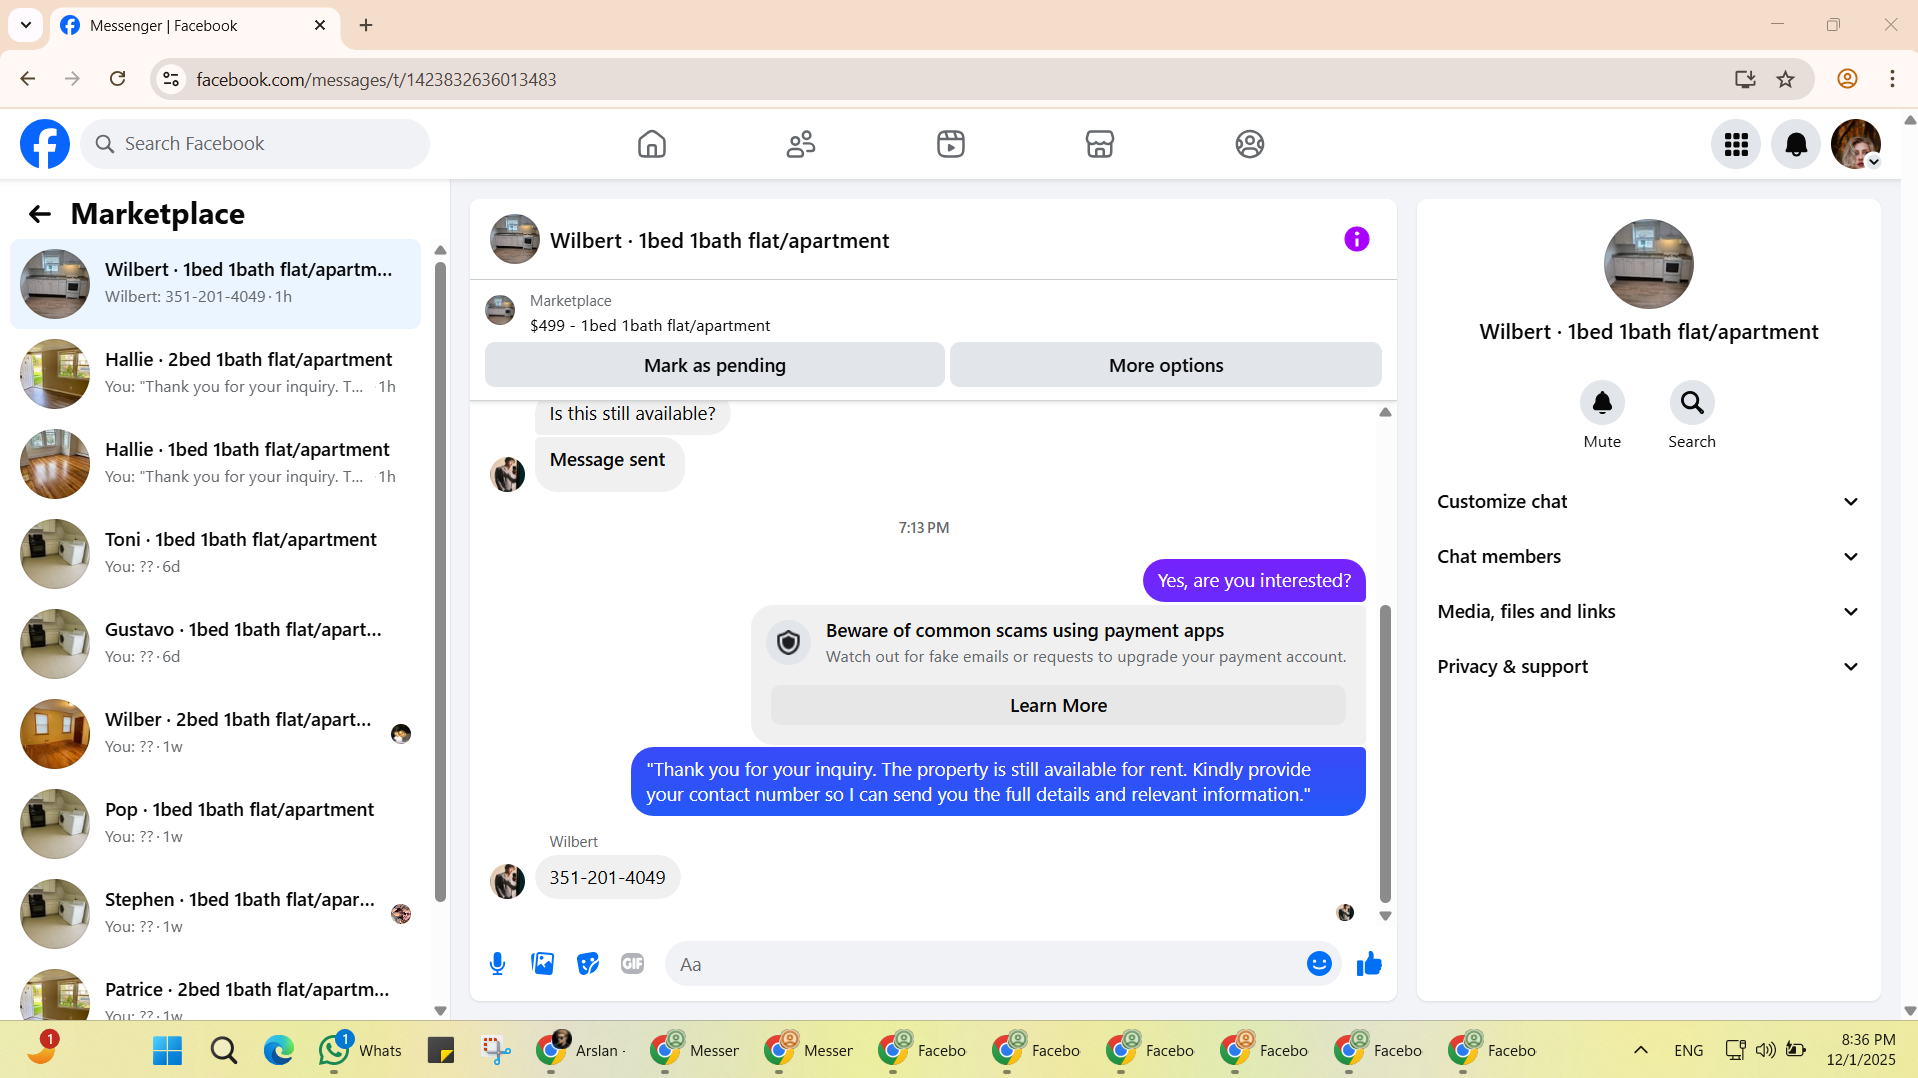Bookmark this page with the star icon

(1786, 79)
